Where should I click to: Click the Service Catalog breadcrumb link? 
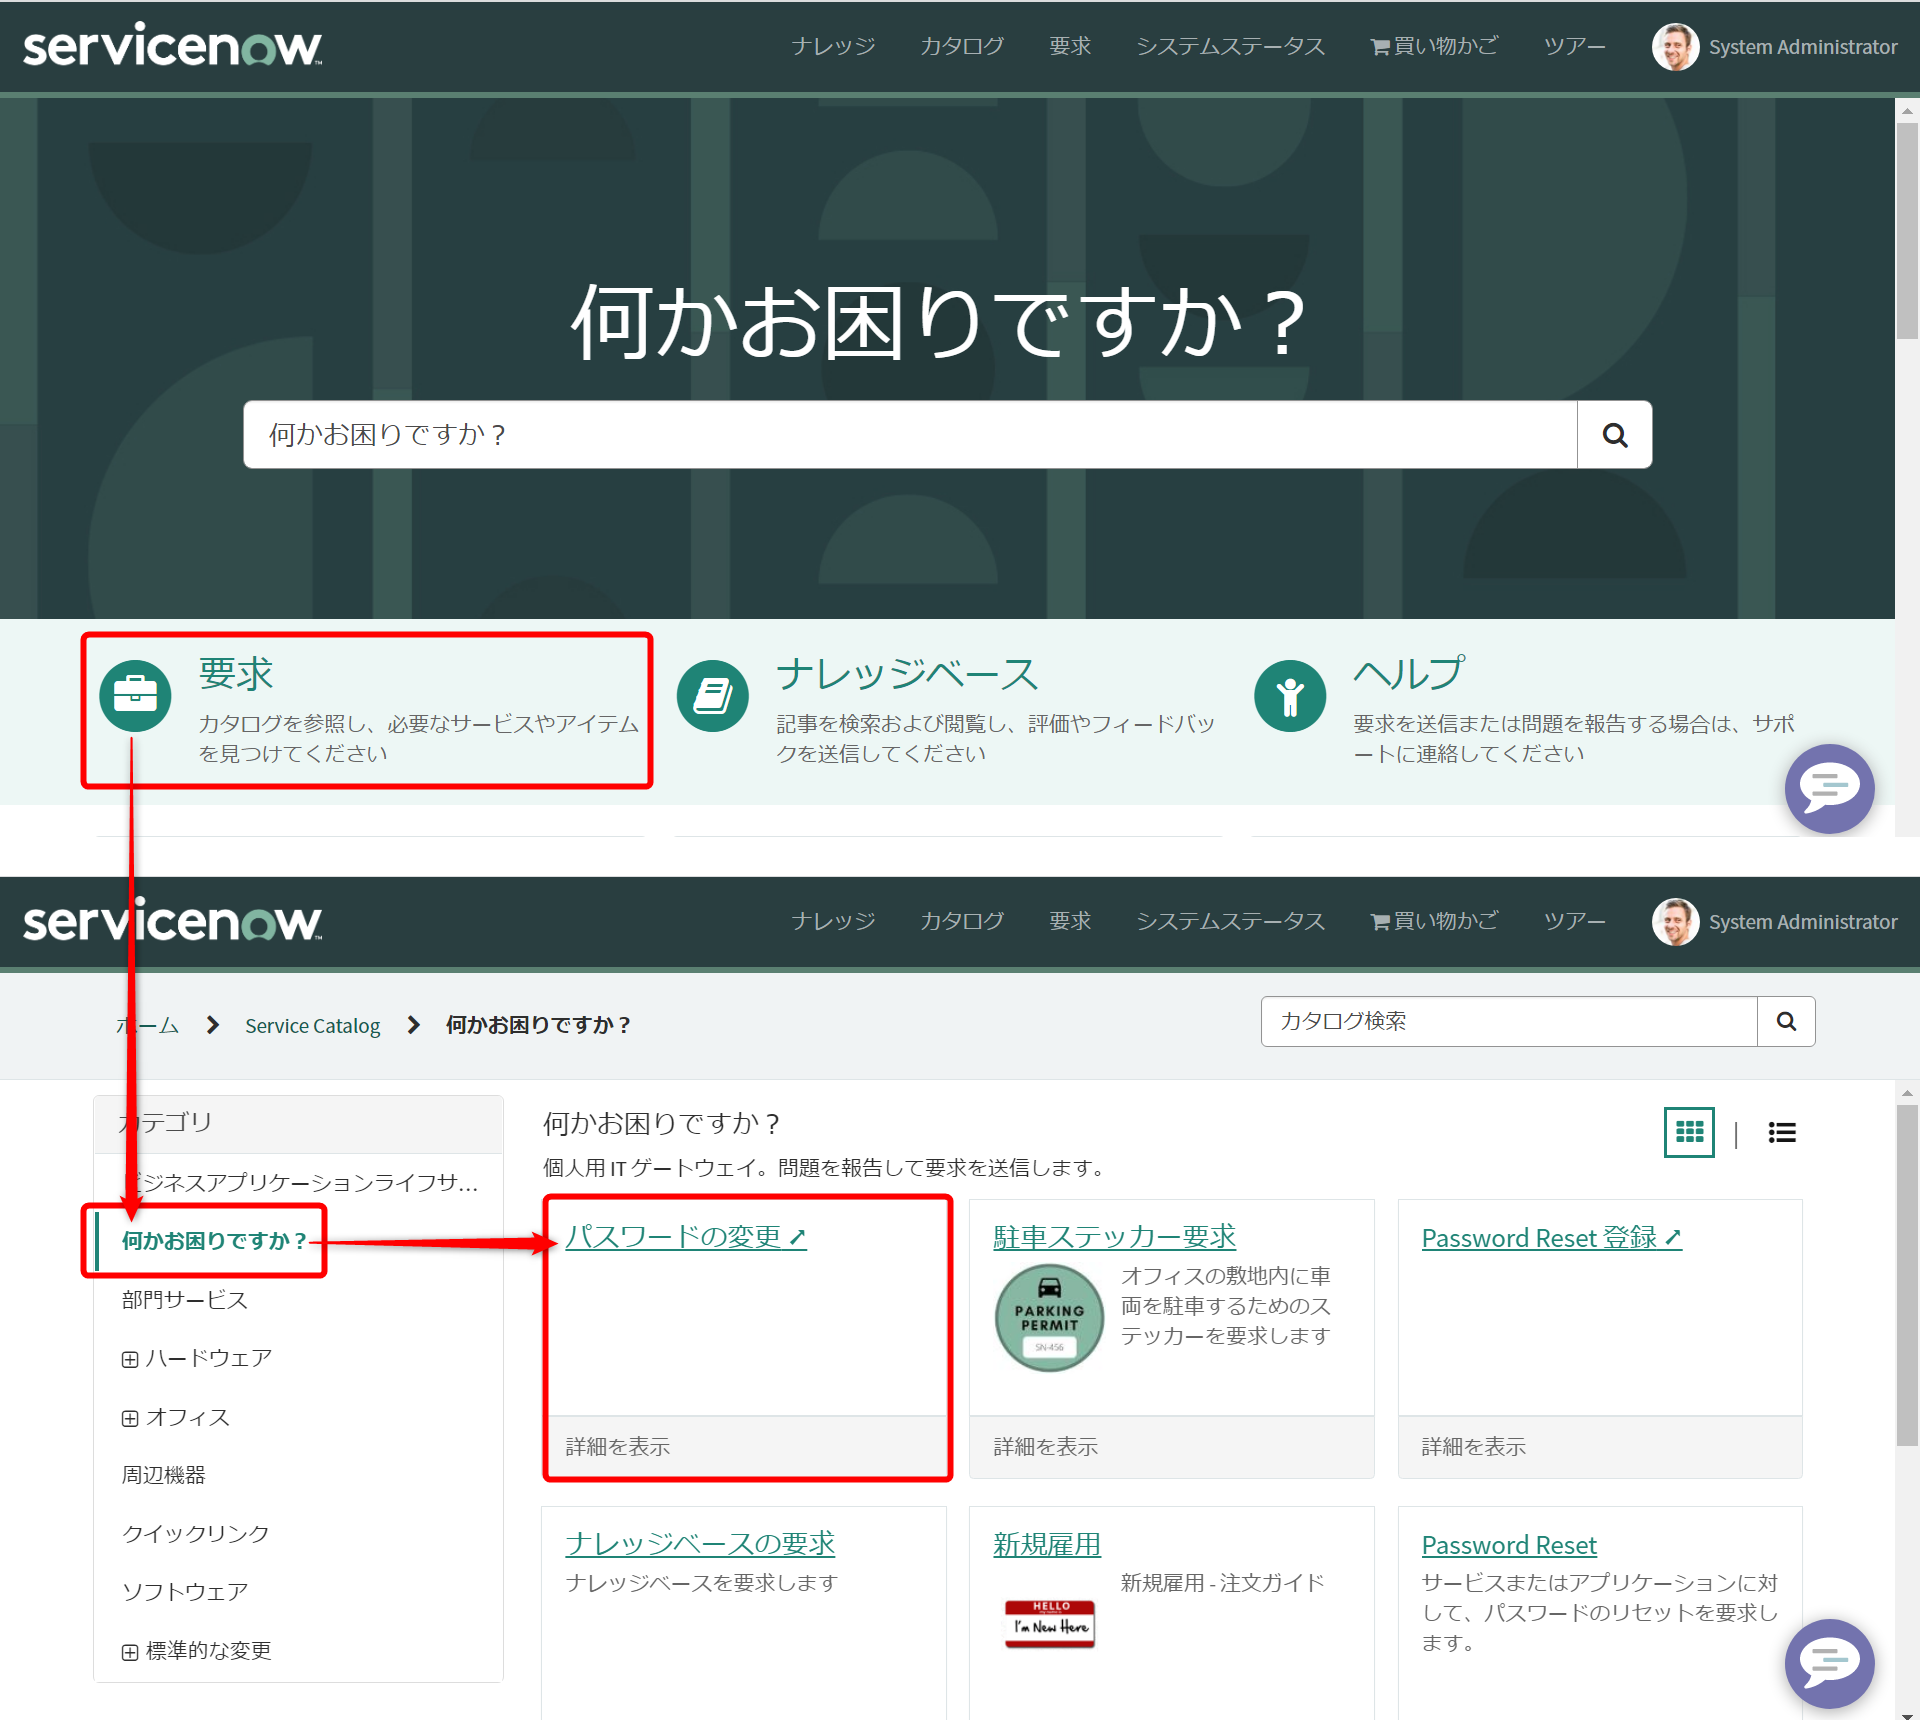pyautogui.click(x=312, y=1024)
